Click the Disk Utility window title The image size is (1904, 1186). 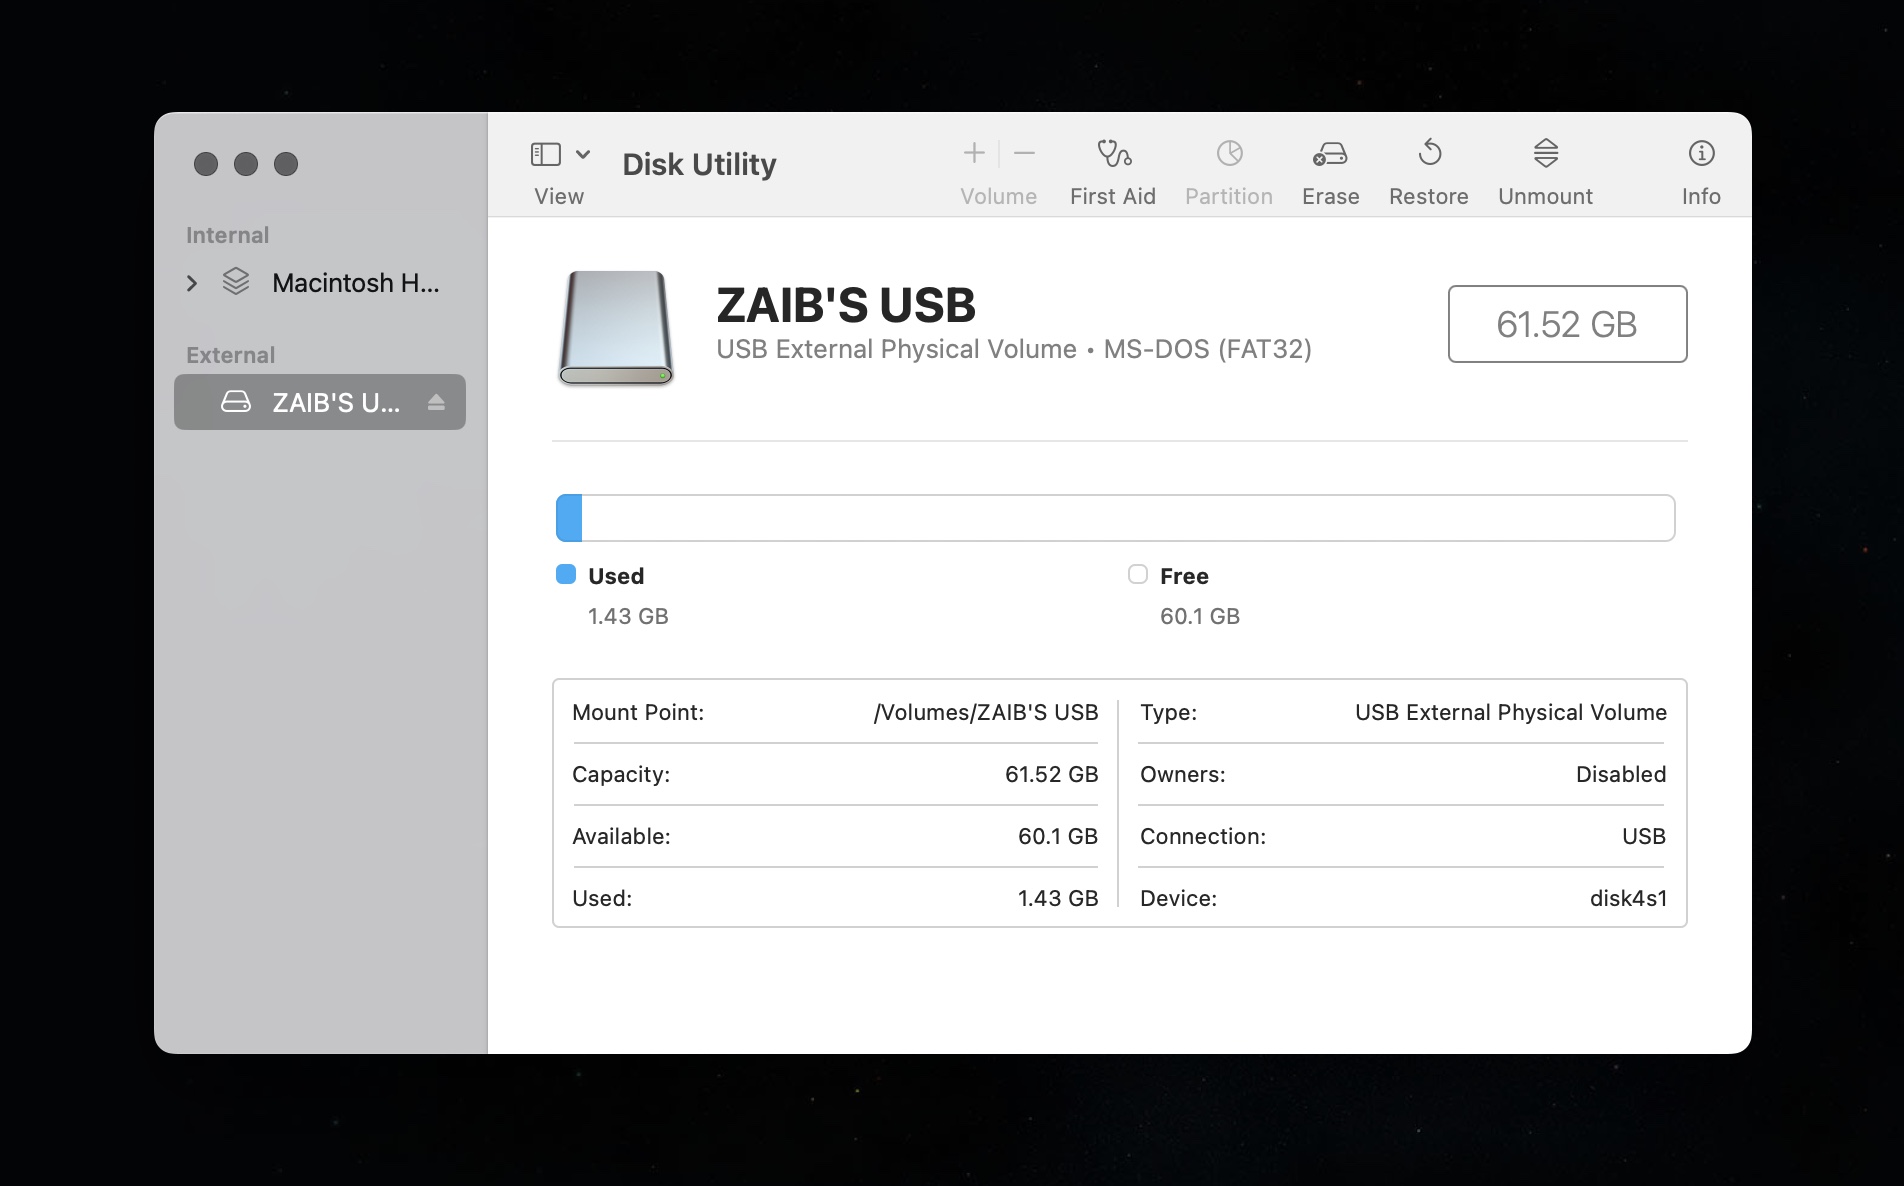(699, 164)
